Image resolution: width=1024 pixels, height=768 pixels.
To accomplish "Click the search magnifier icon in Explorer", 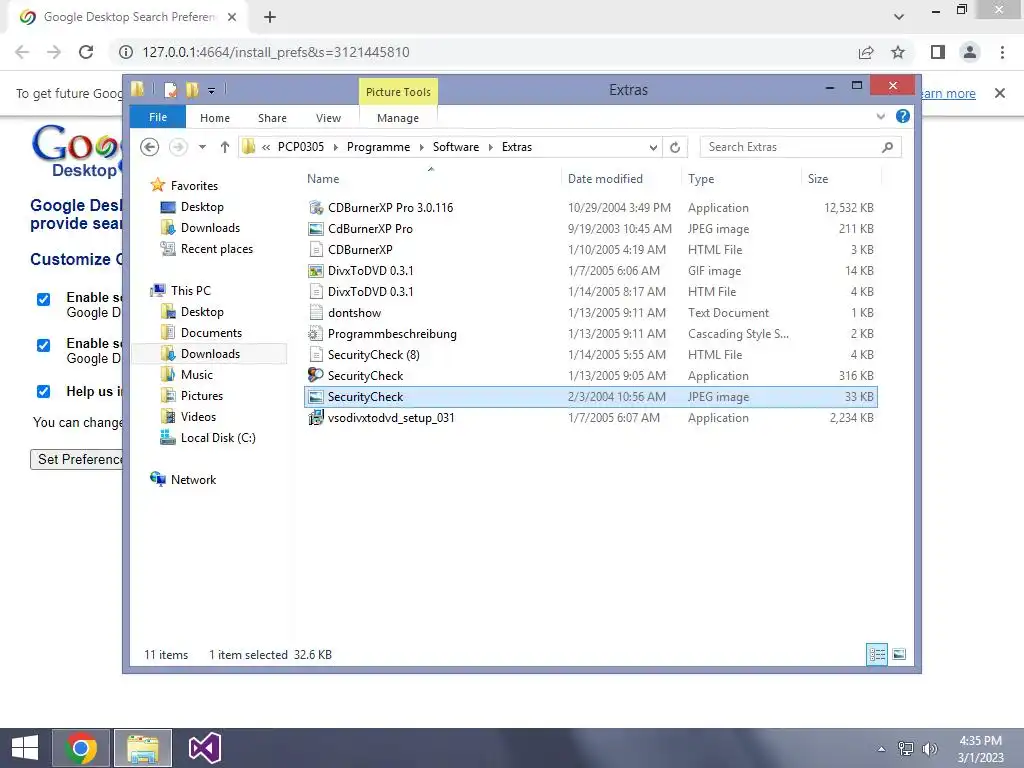I will tap(888, 147).
